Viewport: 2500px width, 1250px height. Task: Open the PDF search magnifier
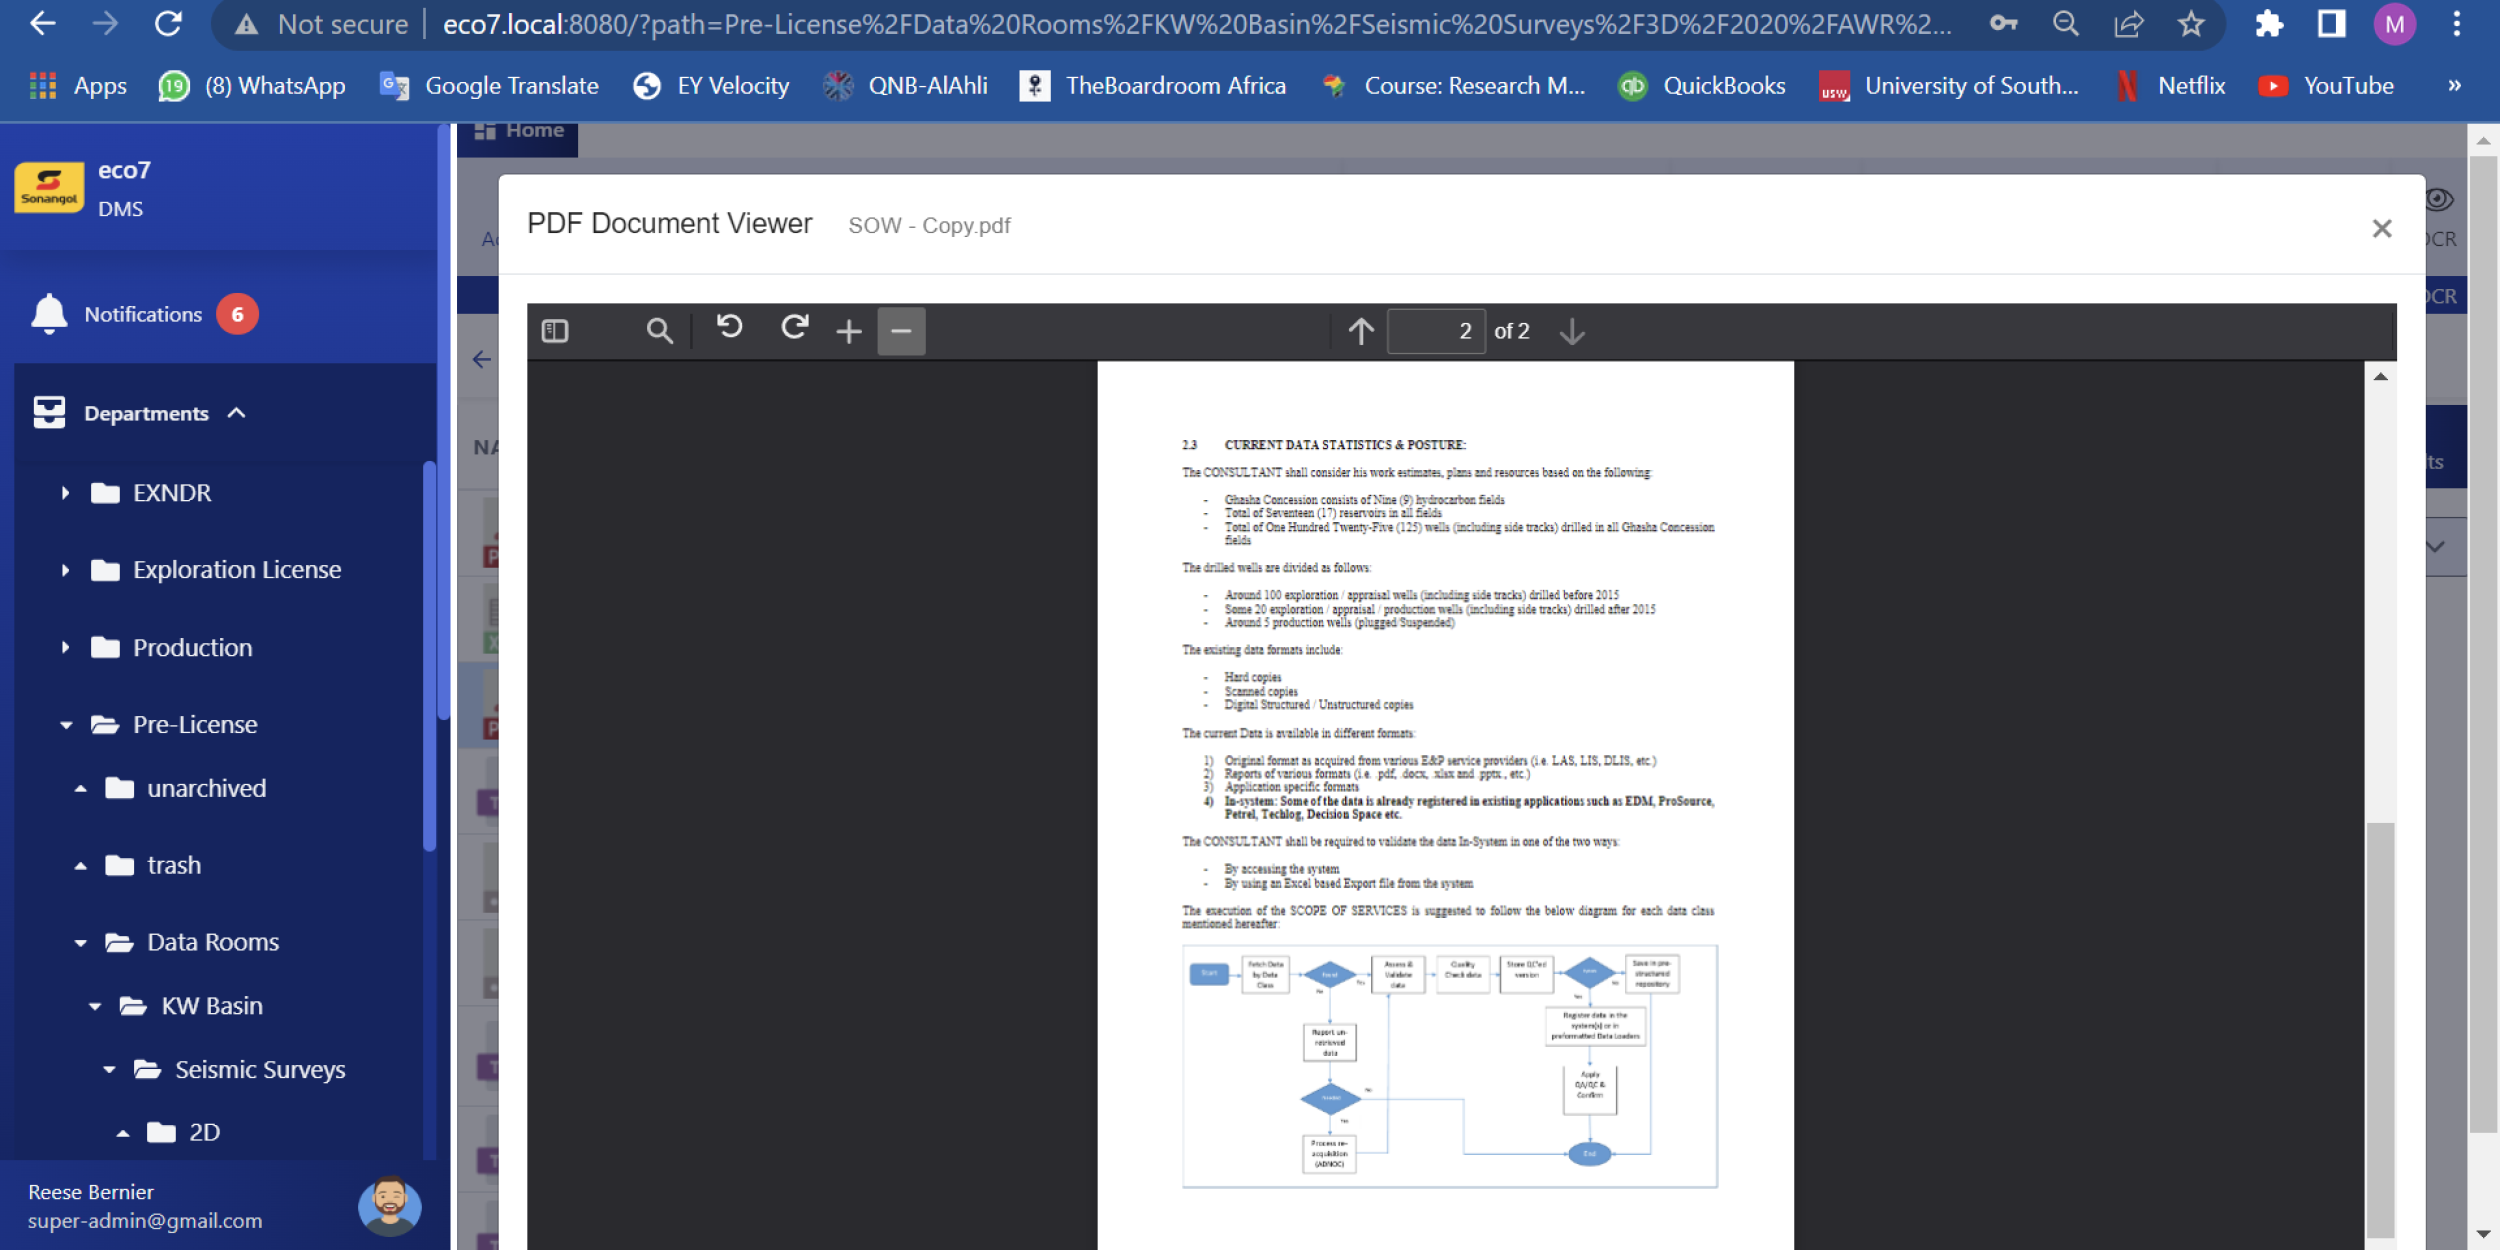tap(659, 331)
